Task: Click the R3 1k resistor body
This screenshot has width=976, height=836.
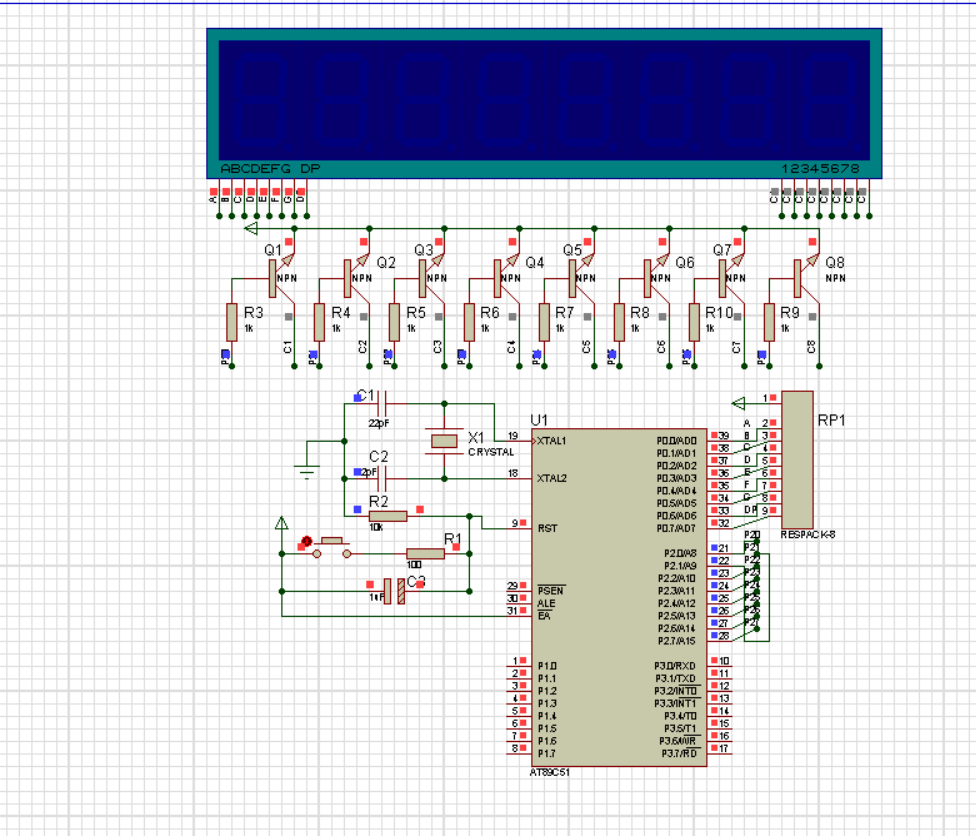Action: pos(232,322)
